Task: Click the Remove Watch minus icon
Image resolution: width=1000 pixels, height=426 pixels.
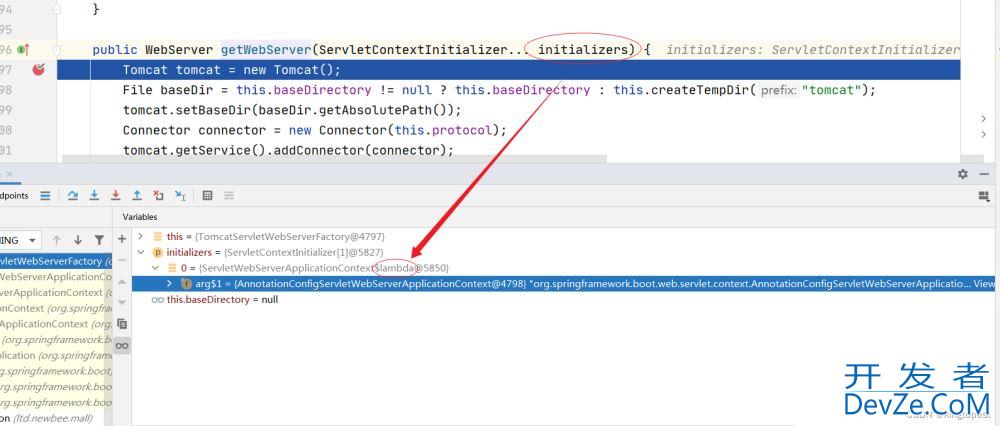Action: point(122,260)
